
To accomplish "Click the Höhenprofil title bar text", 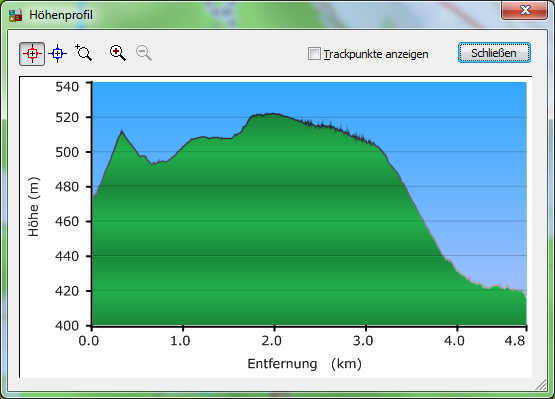I will pos(61,15).
